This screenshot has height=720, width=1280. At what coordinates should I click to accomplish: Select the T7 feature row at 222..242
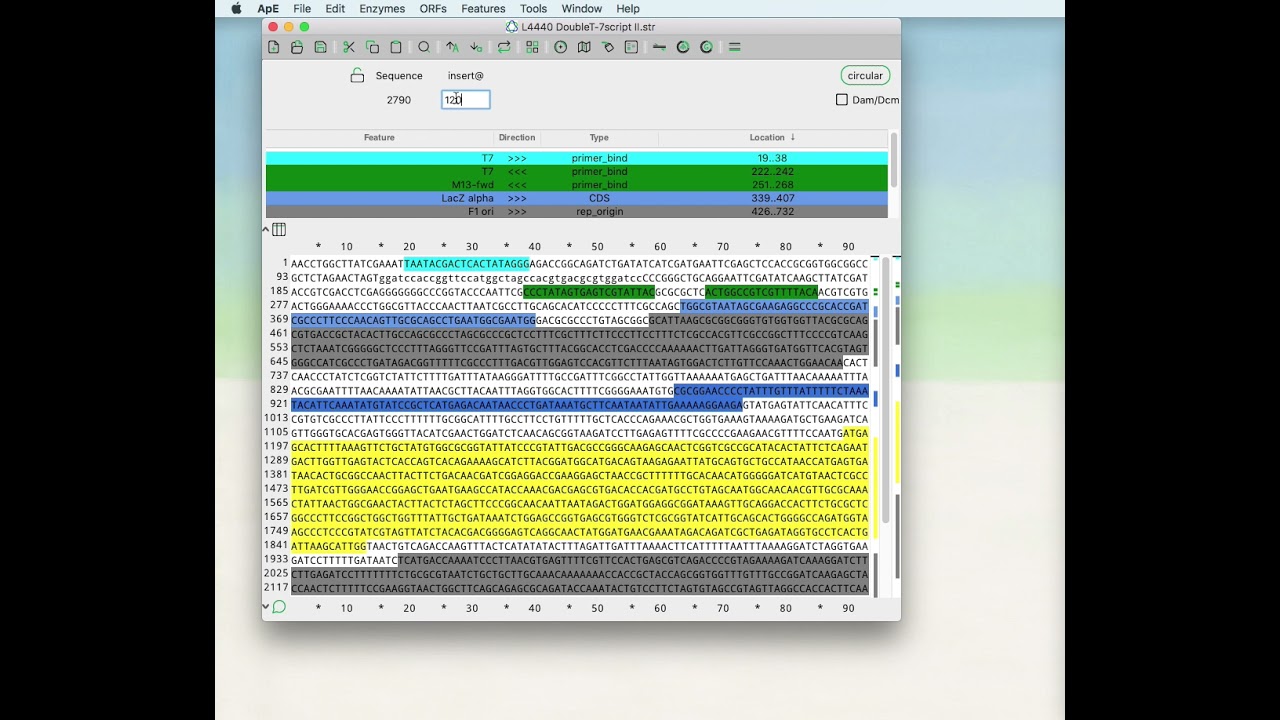[x=577, y=172]
